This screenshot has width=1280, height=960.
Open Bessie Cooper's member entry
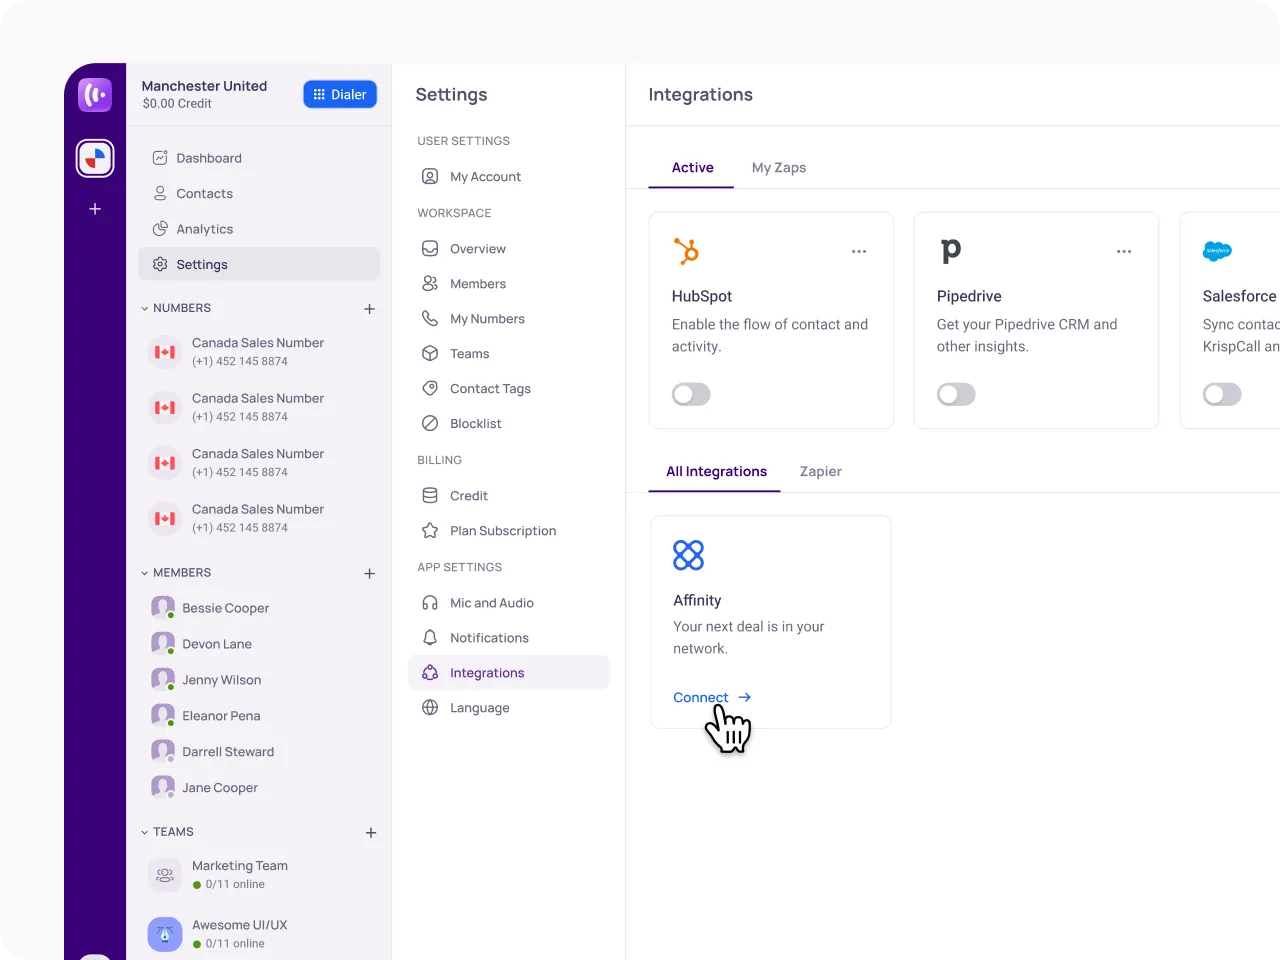210,608
